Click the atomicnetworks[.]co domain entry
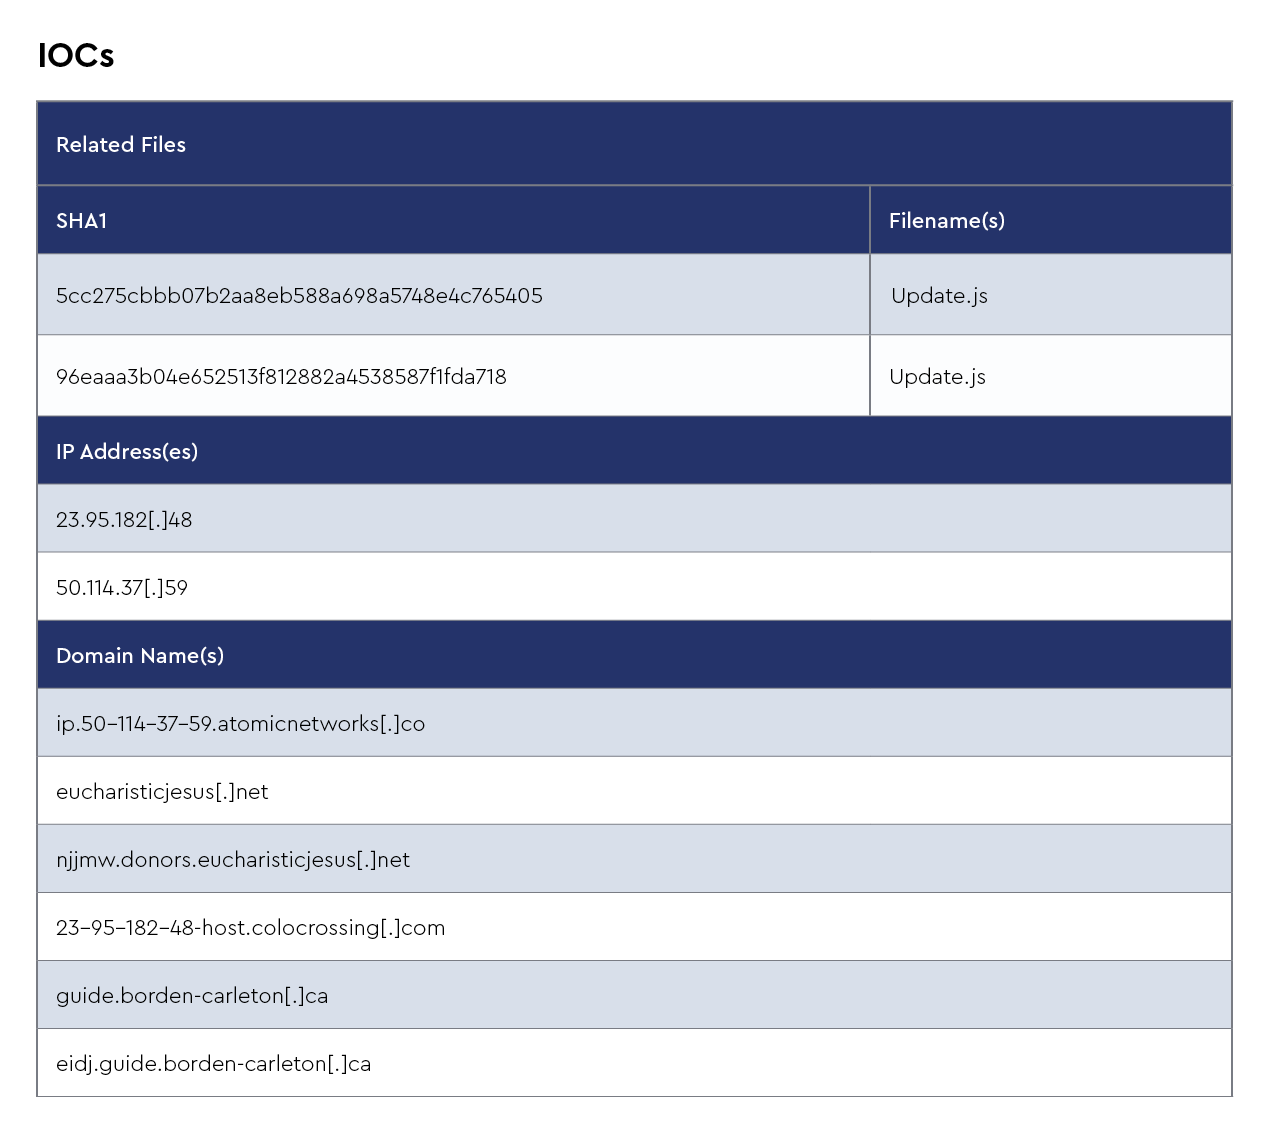 (x=240, y=724)
